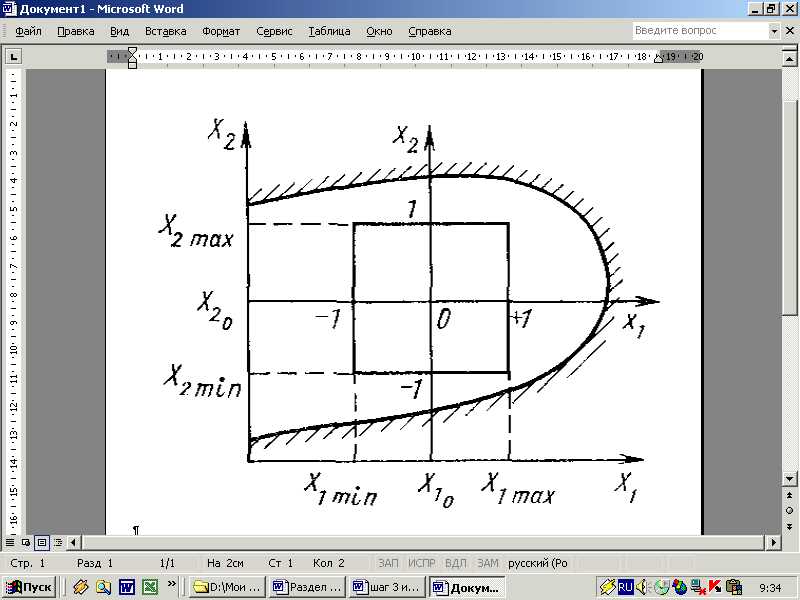Open the Файл menu
This screenshot has width=800, height=600.
click(x=28, y=31)
